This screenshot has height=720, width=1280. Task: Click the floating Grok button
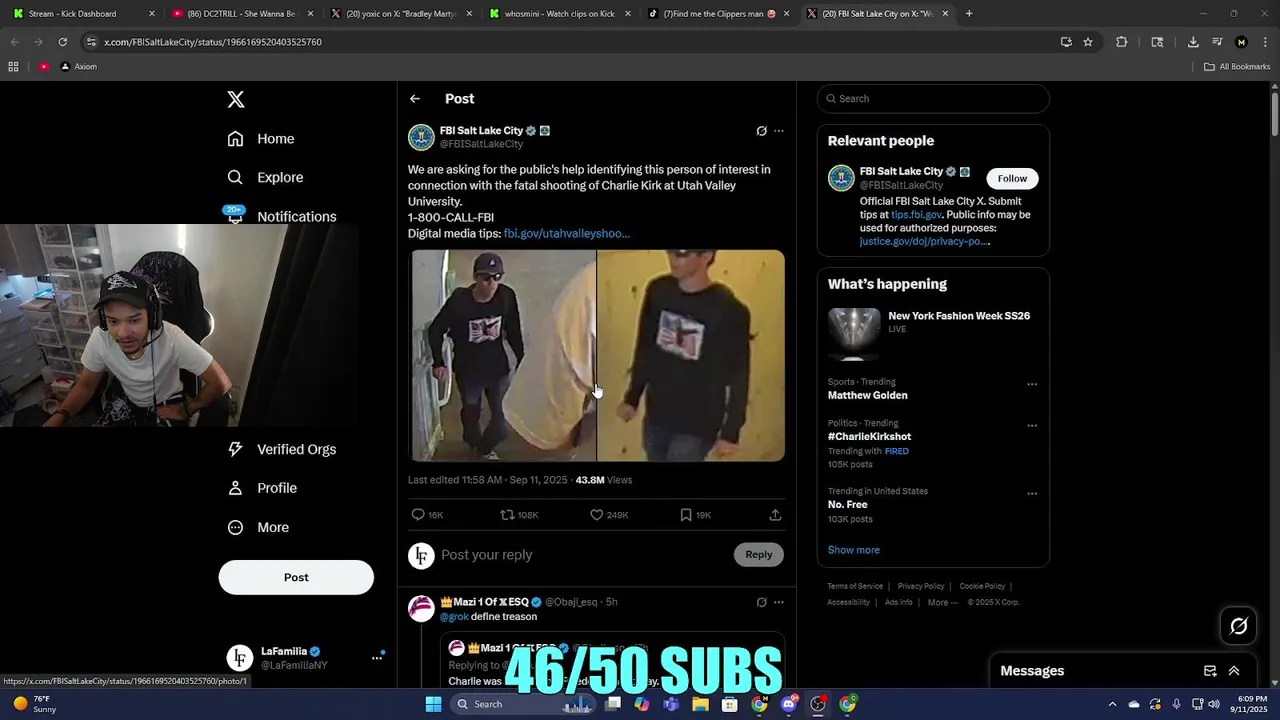point(1239,626)
